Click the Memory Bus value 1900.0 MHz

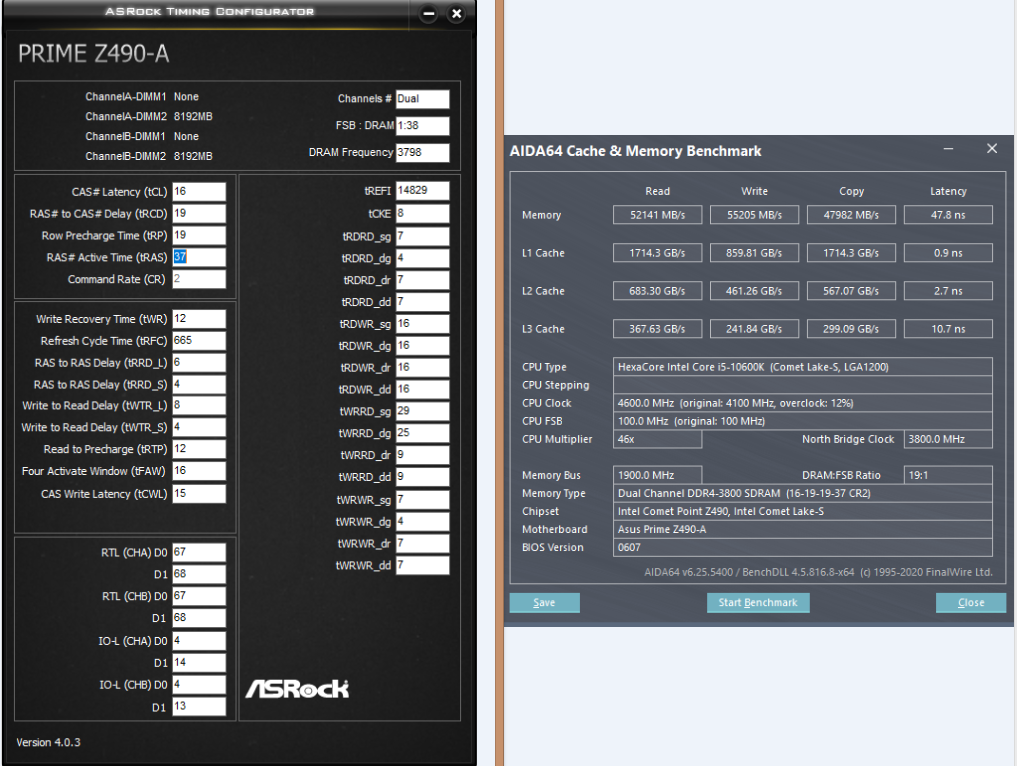tap(657, 475)
